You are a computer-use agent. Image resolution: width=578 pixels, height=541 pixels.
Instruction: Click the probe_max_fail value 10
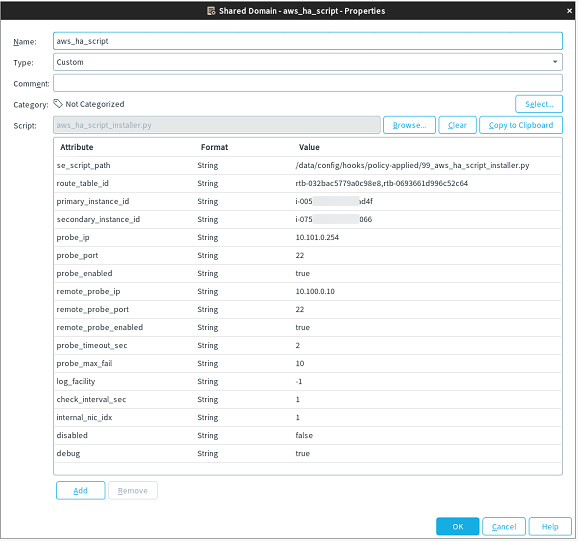point(300,364)
